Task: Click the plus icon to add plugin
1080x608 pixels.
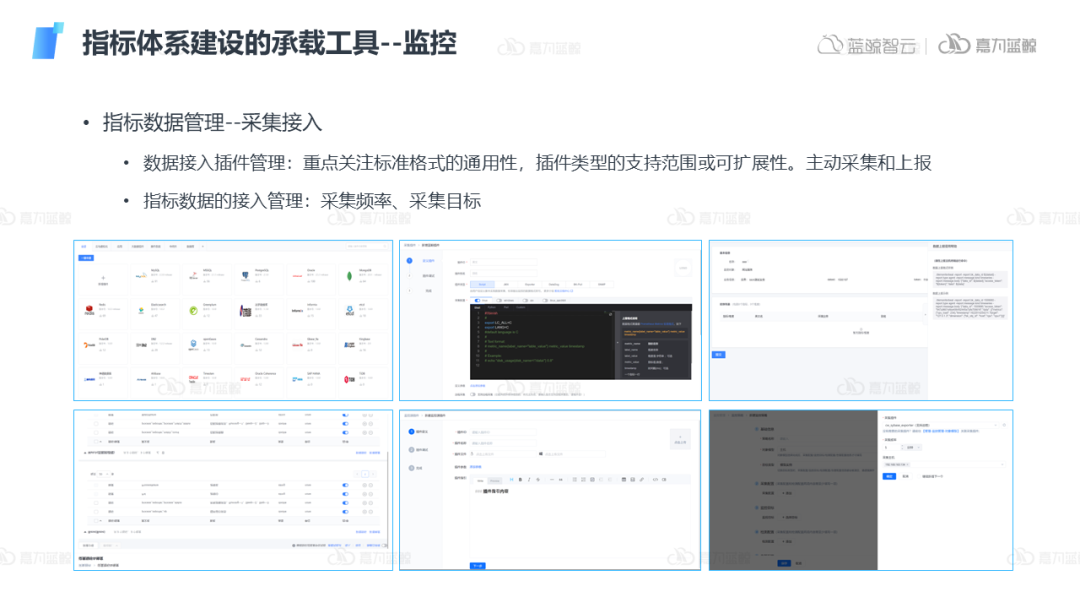Action: tap(103, 277)
